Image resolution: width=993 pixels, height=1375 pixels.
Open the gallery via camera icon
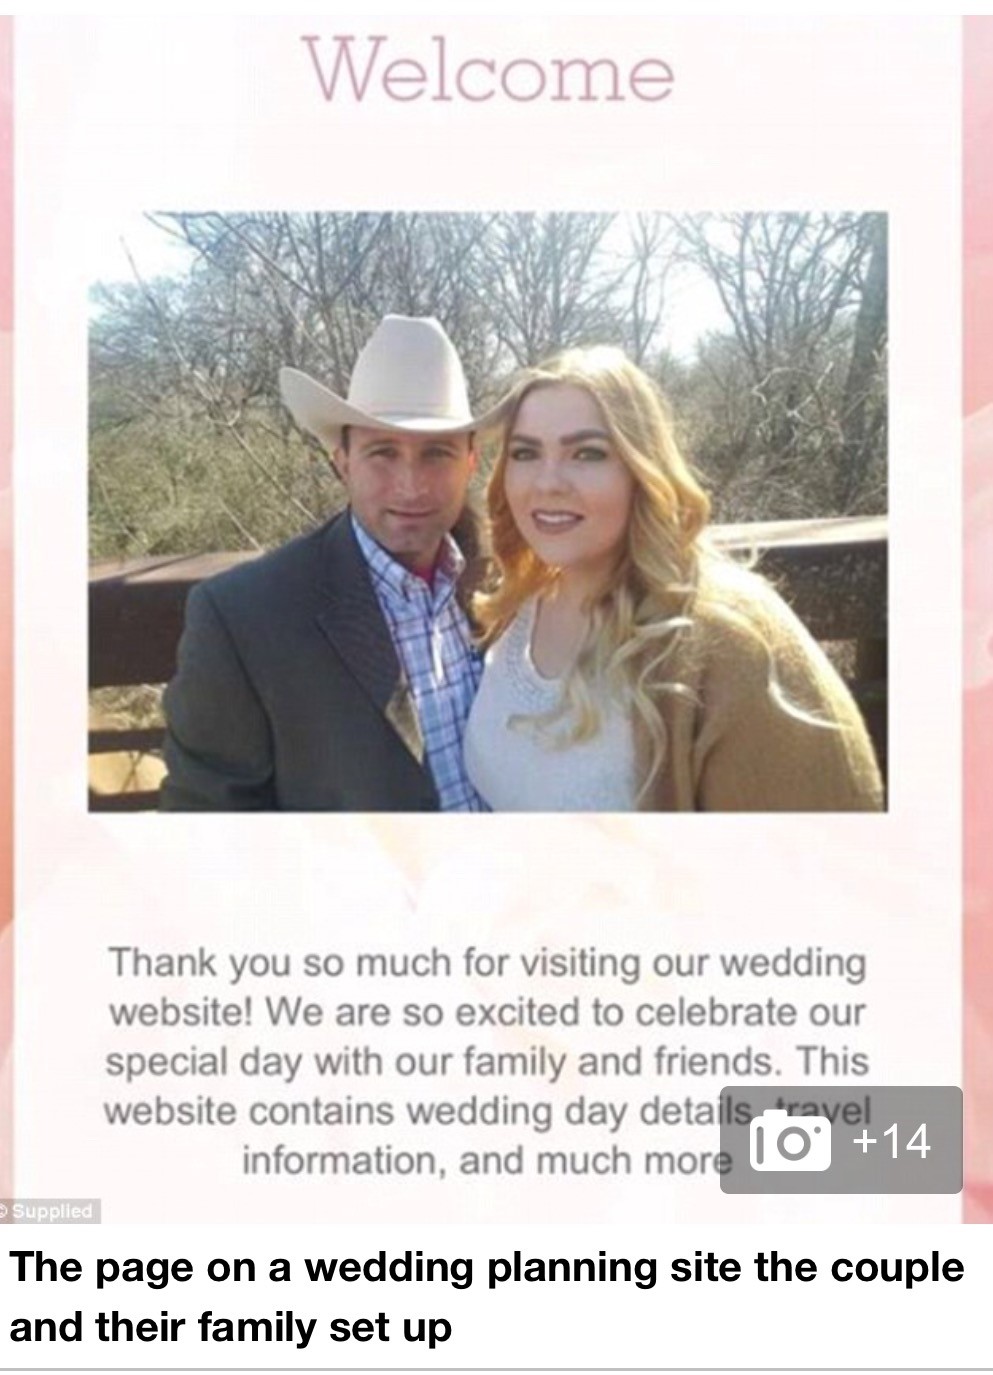[789, 1140]
